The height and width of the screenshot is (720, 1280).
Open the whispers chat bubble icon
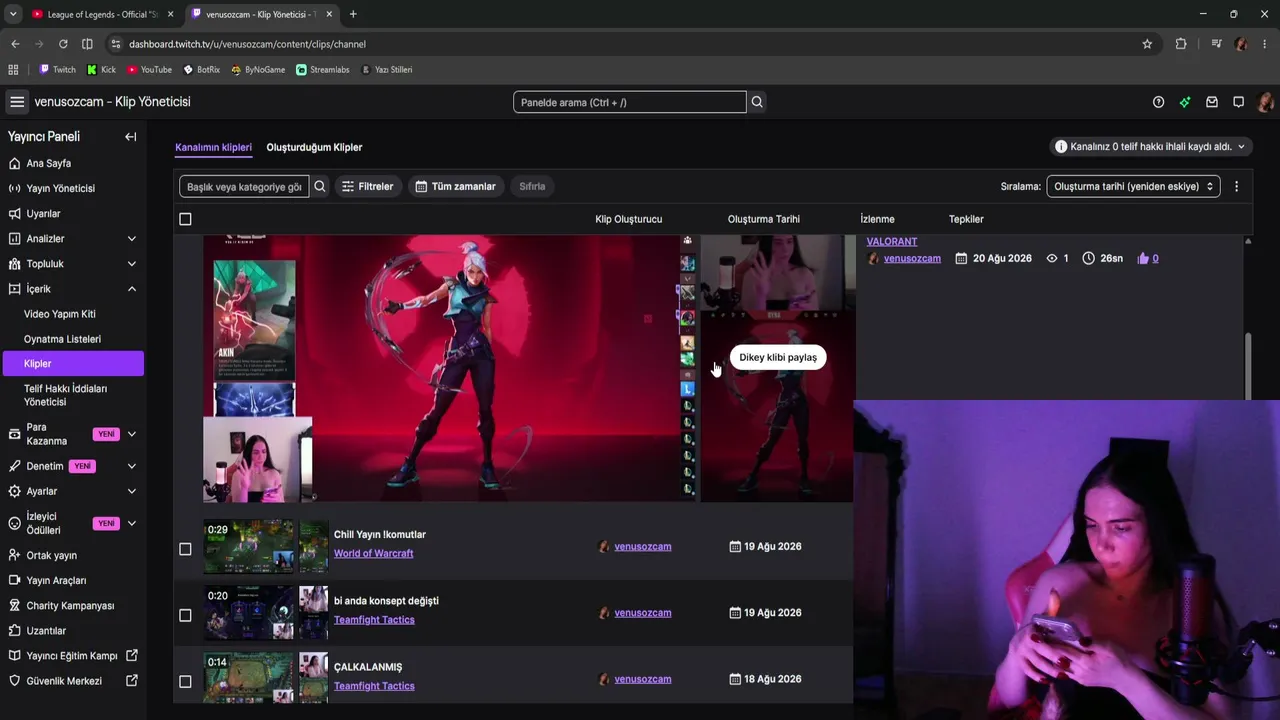coord(1238,102)
